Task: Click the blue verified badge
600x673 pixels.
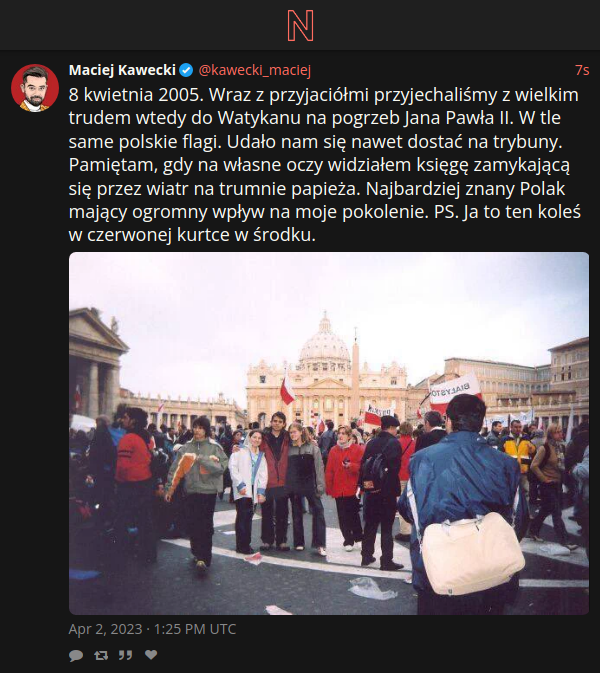Action: (x=186, y=70)
